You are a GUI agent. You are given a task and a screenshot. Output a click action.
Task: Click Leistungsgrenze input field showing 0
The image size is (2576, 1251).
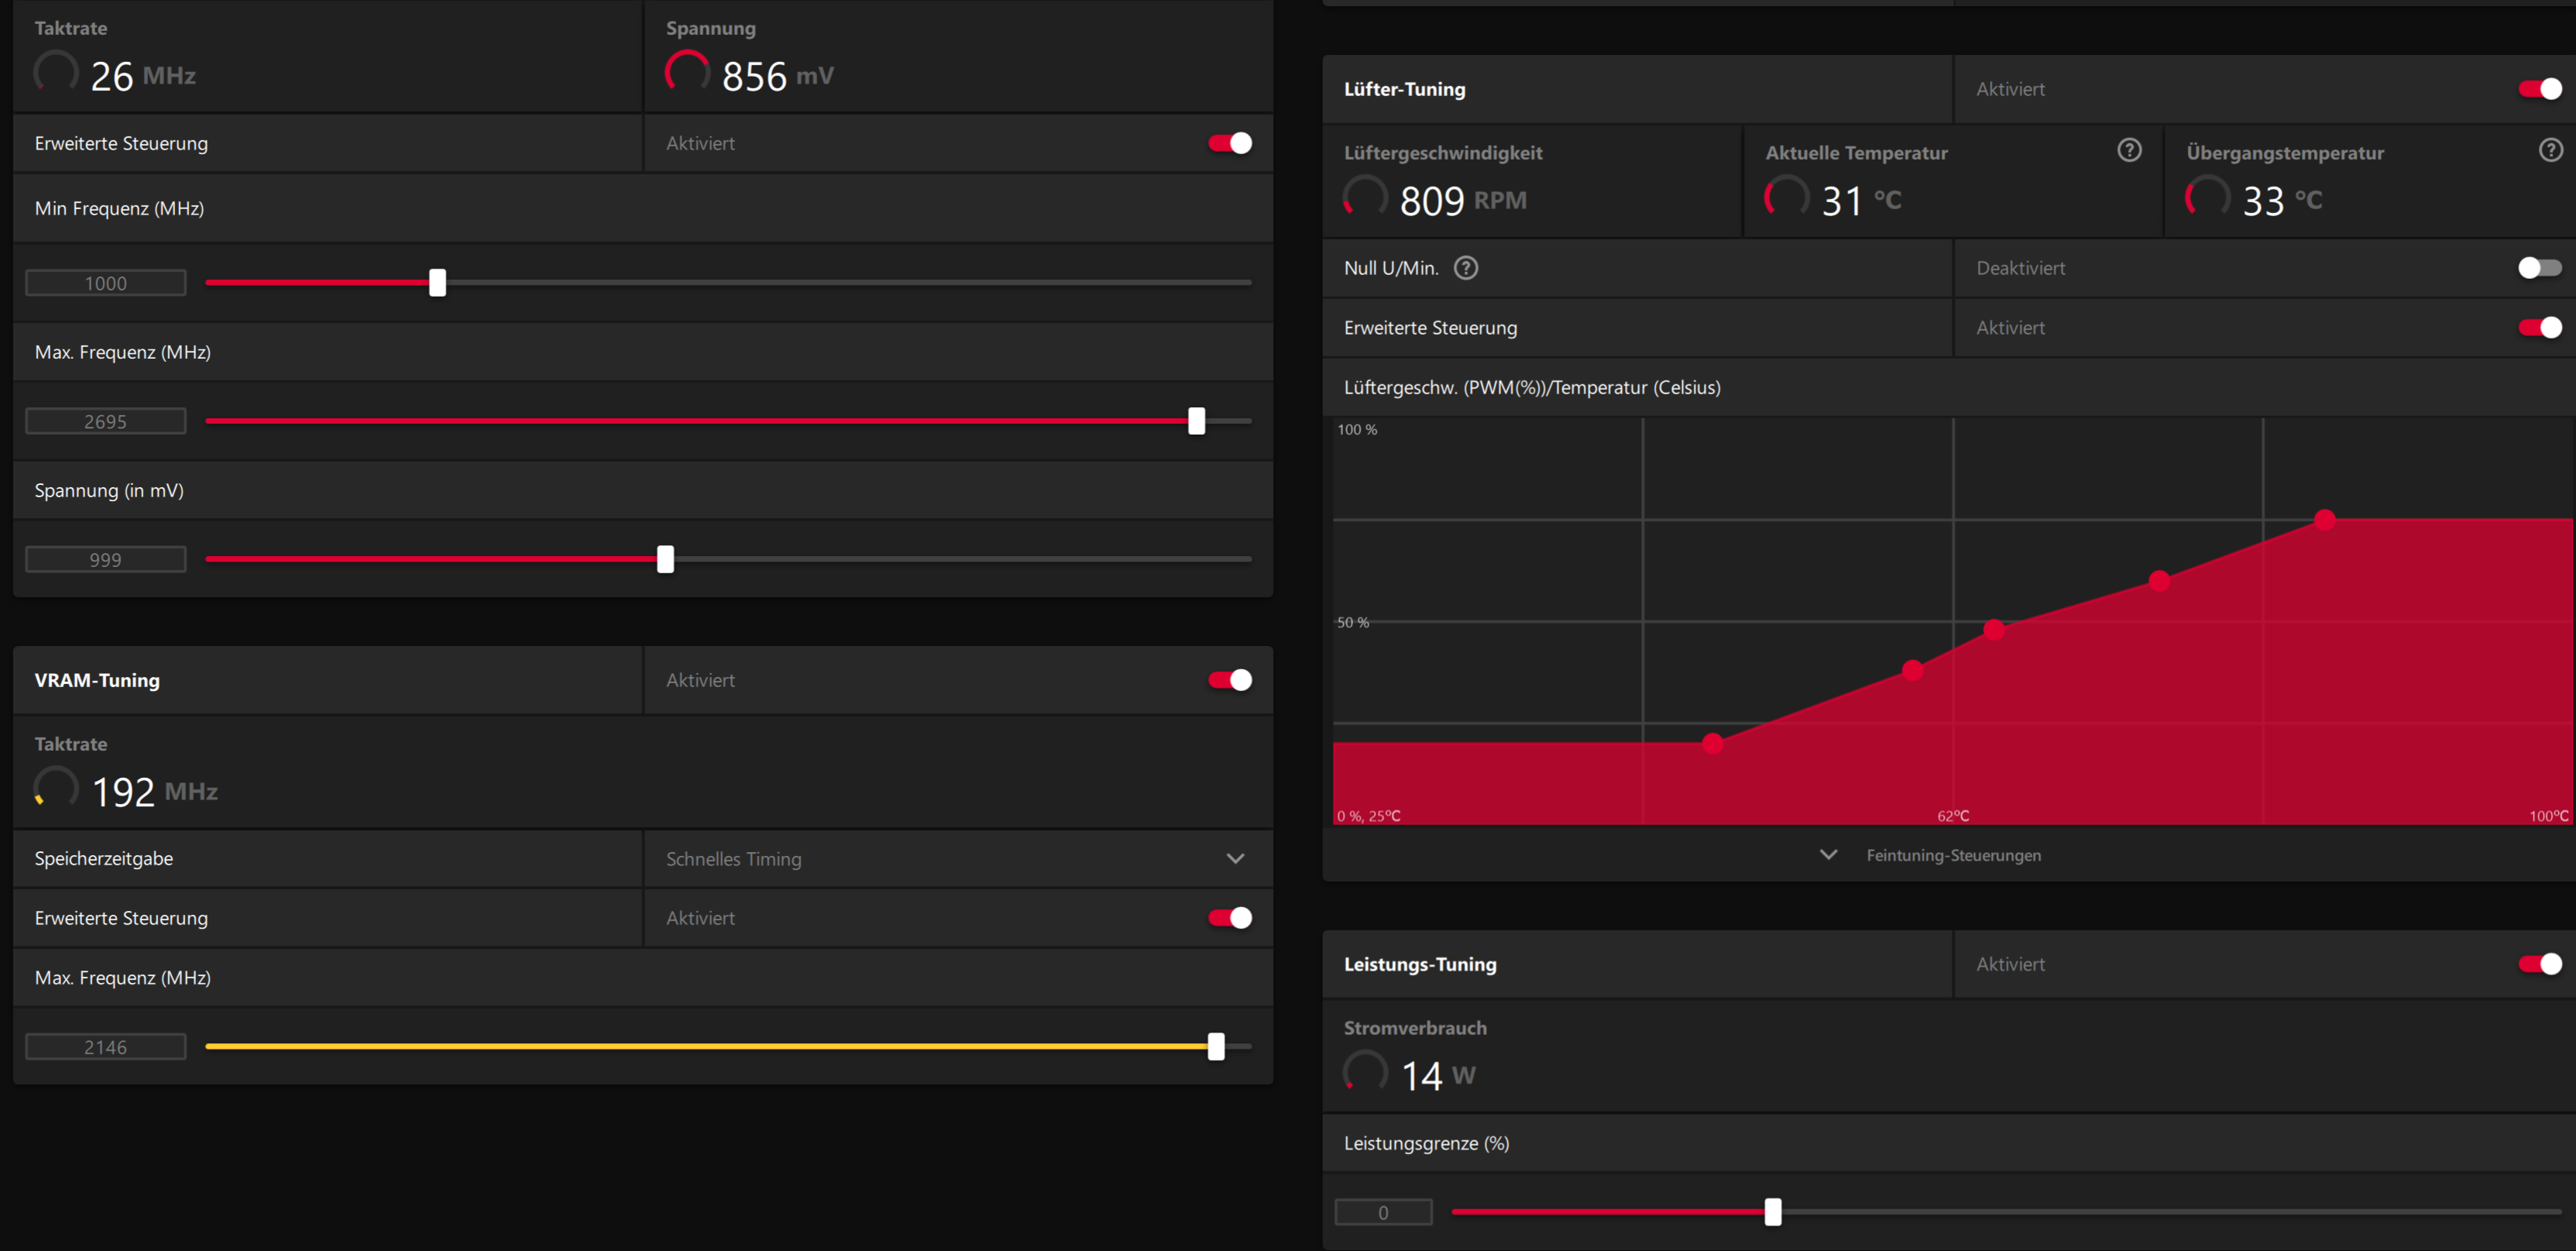1383,1213
